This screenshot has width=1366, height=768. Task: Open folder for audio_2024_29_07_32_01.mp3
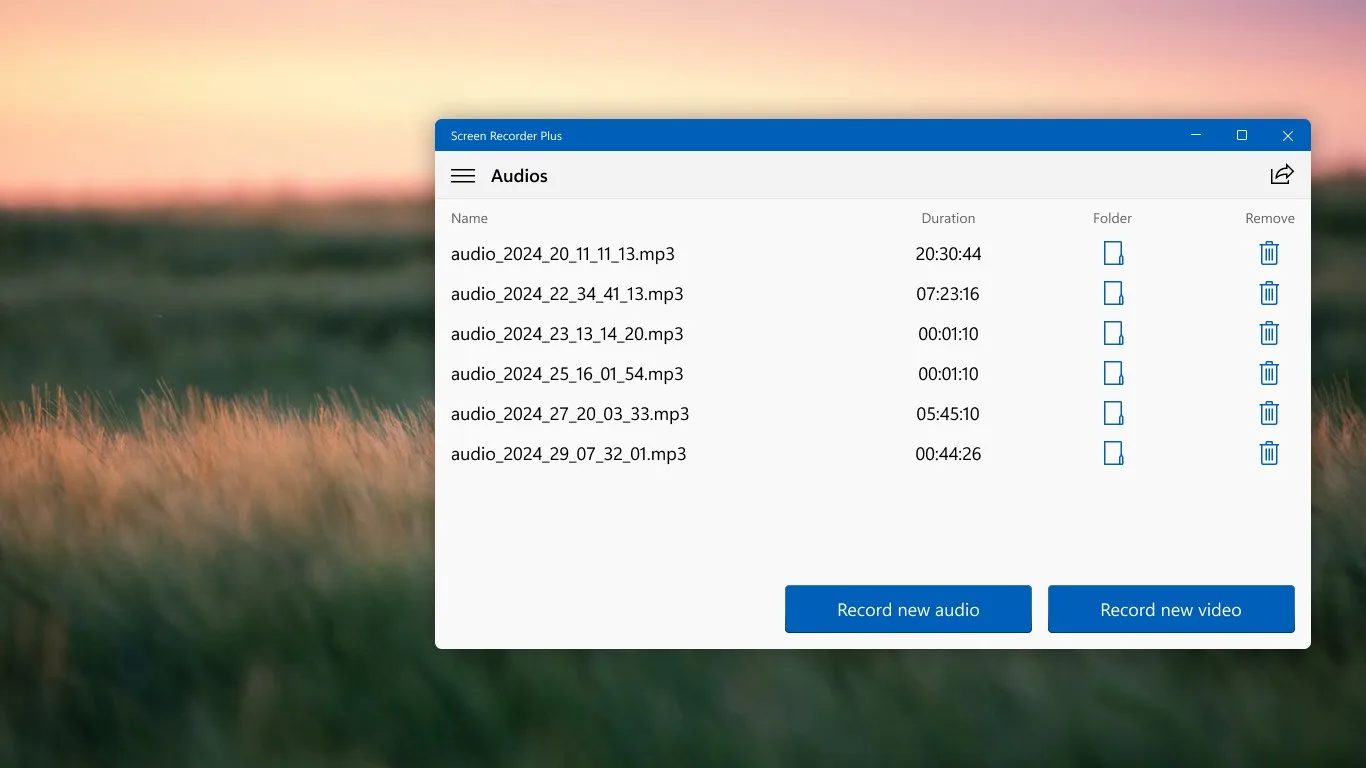tap(1113, 453)
